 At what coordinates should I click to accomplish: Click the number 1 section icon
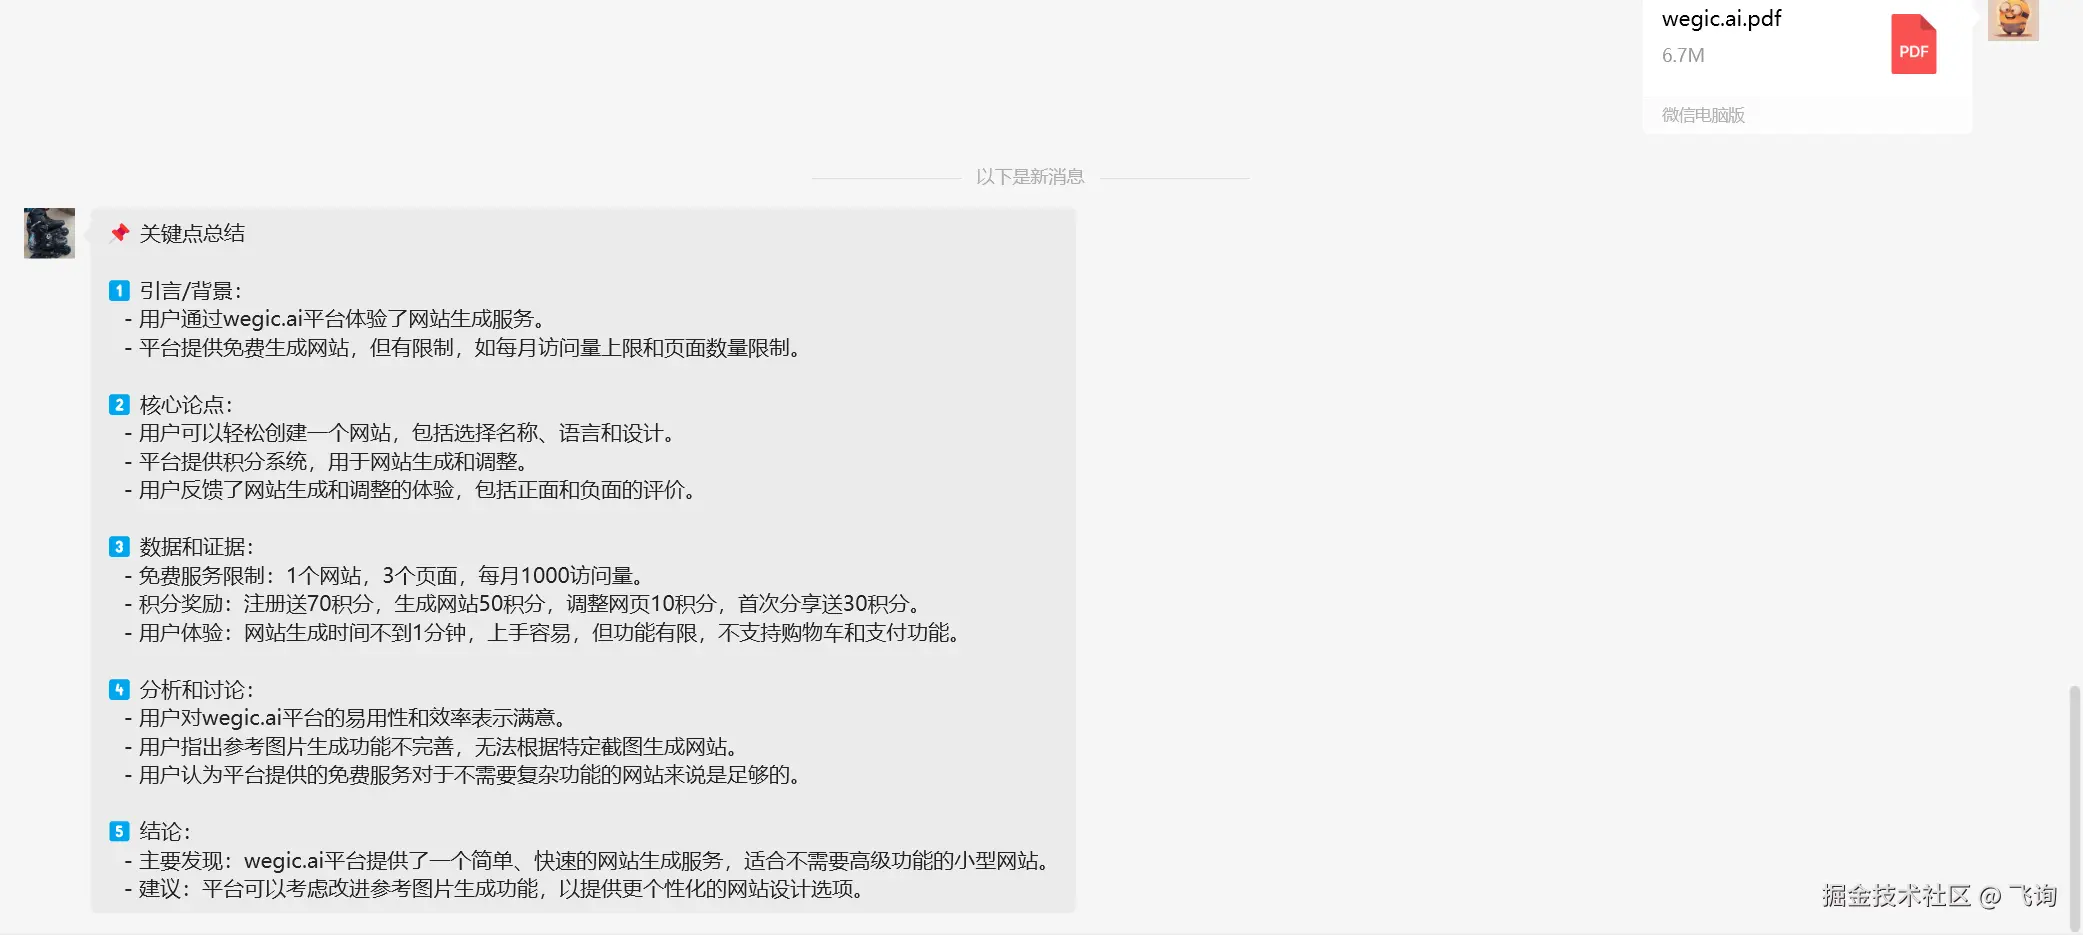tap(119, 291)
